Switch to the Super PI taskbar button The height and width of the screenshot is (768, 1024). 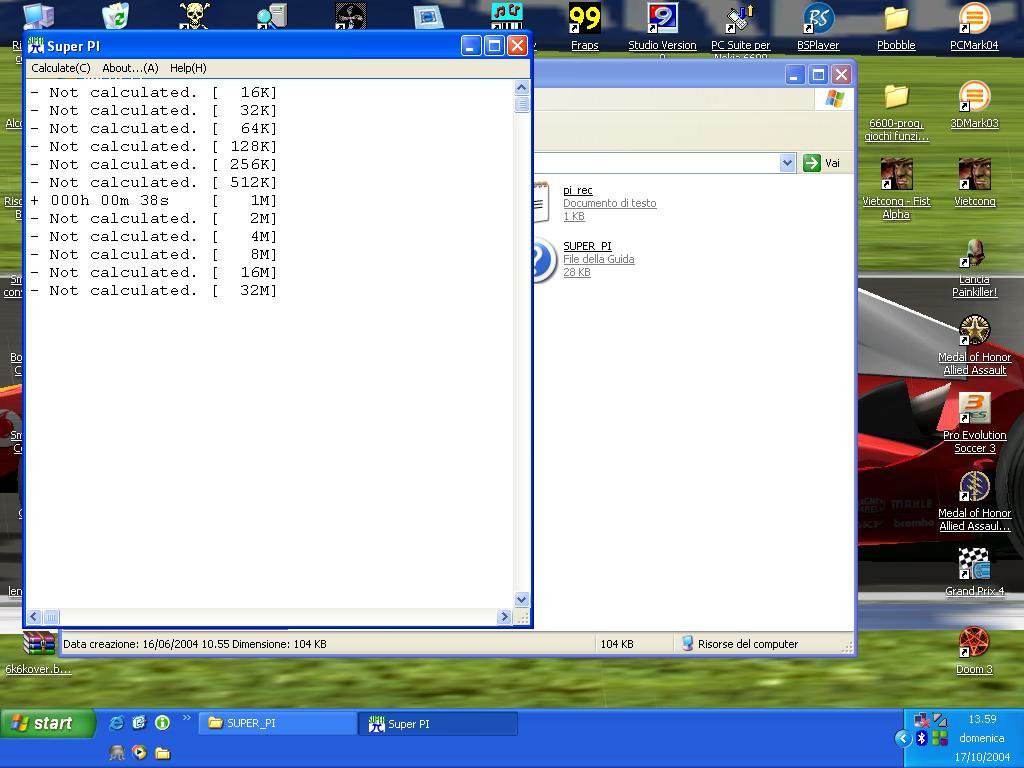tap(438, 724)
